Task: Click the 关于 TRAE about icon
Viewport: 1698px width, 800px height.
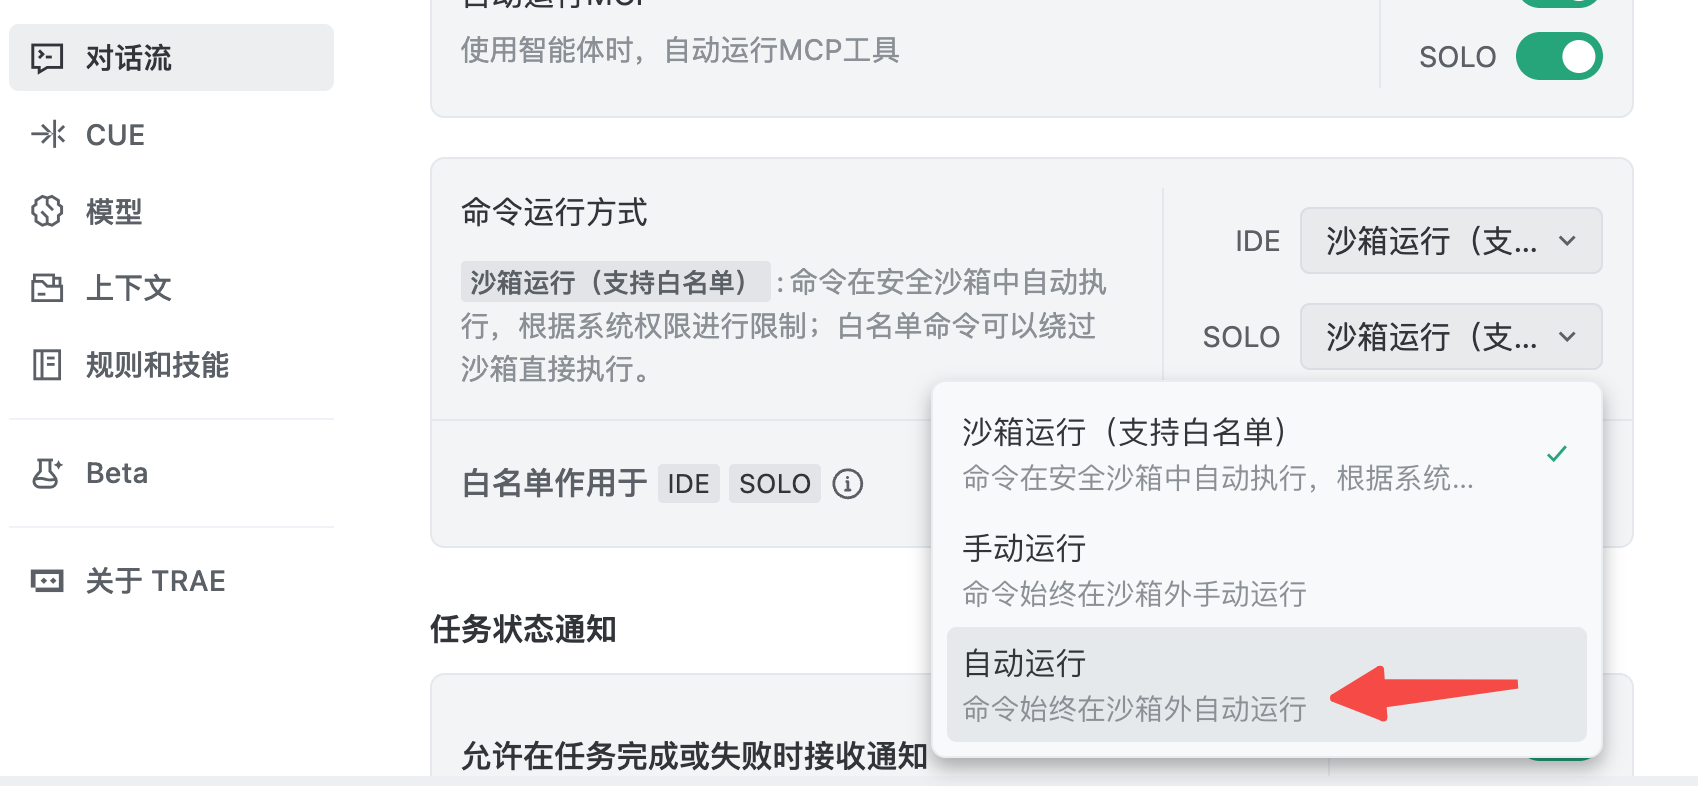Action: pyautogui.click(x=47, y=581)
